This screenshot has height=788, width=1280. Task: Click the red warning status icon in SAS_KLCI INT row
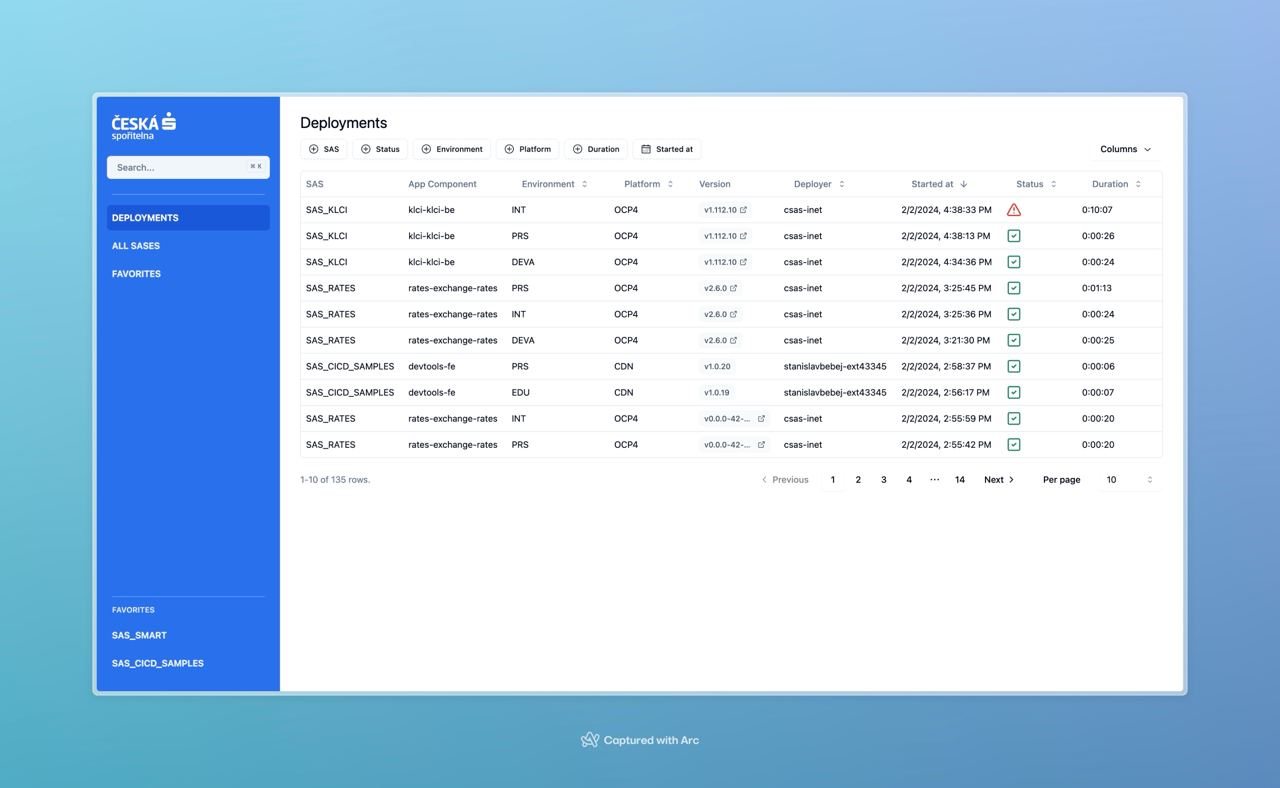(1014, 210)
